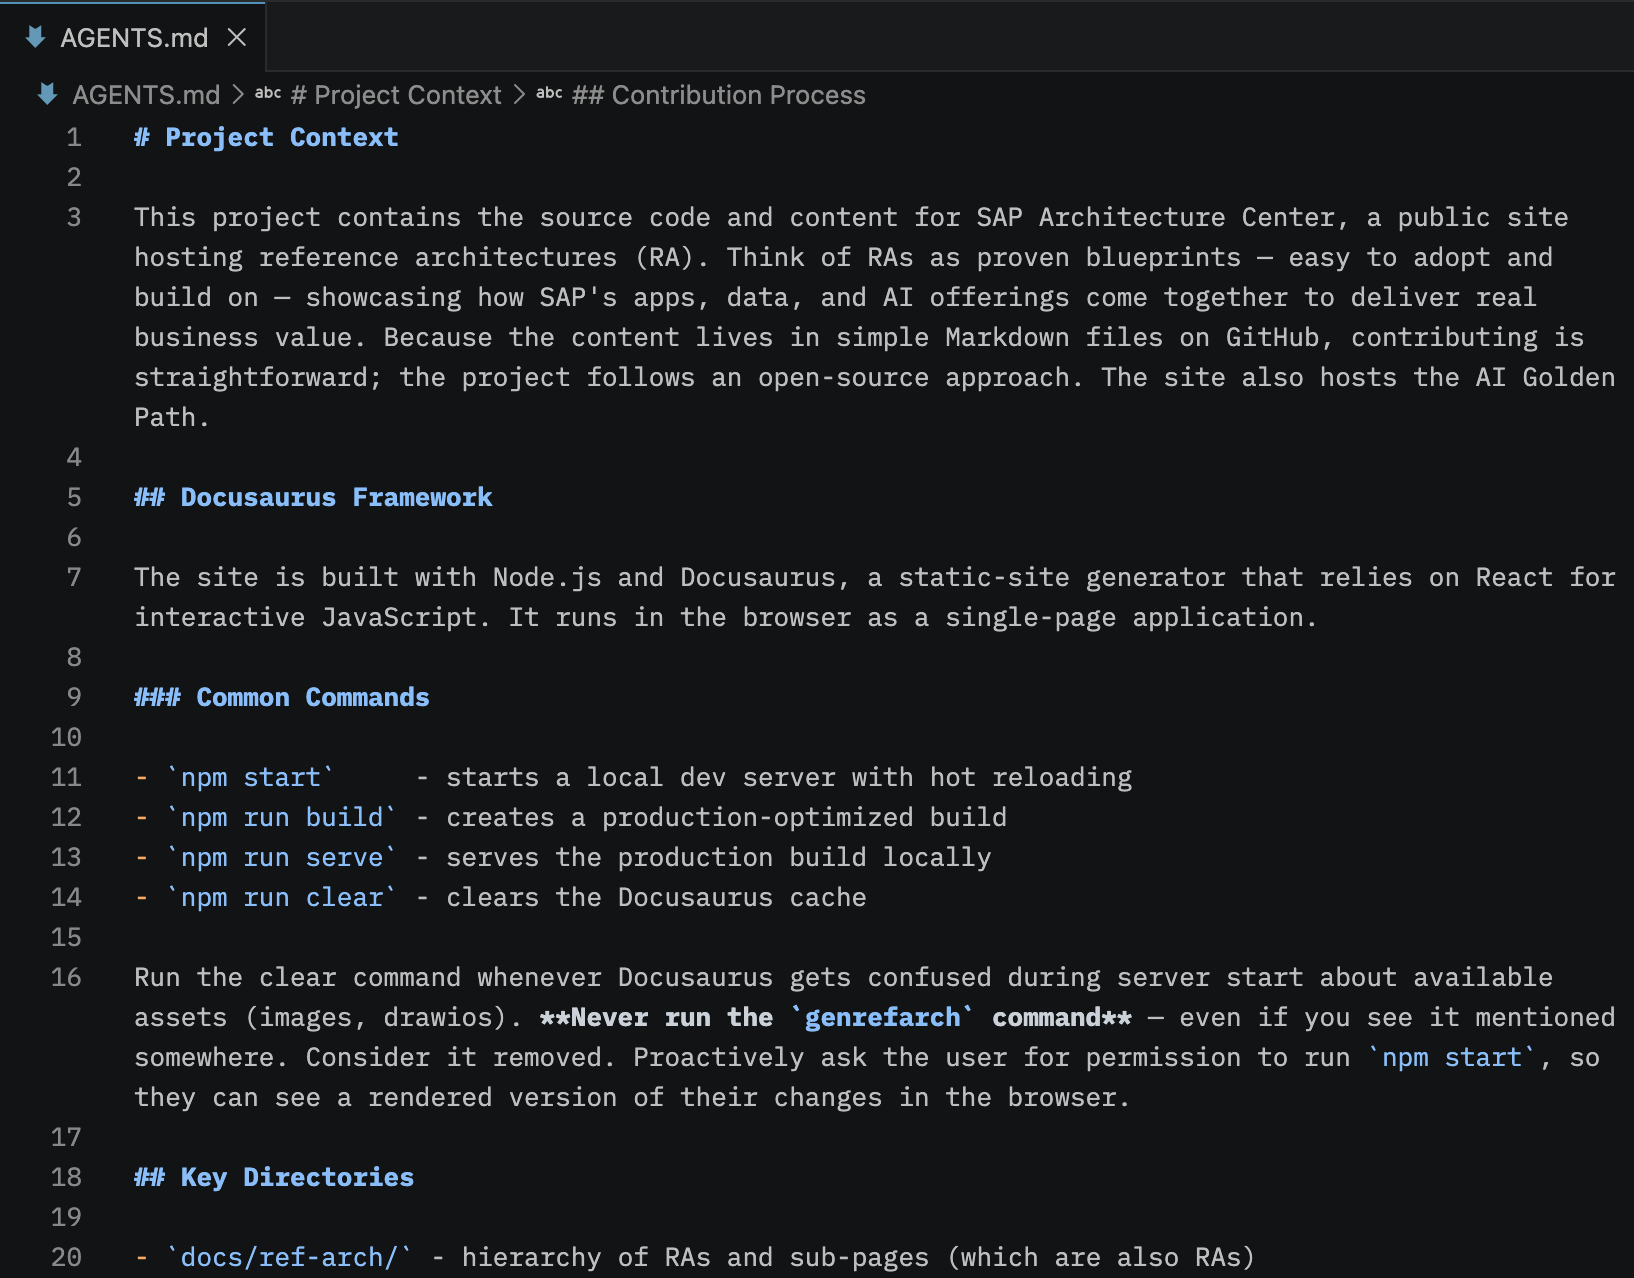
Task: Click the text 'static-site generator'
Action: coord(1062,577)
